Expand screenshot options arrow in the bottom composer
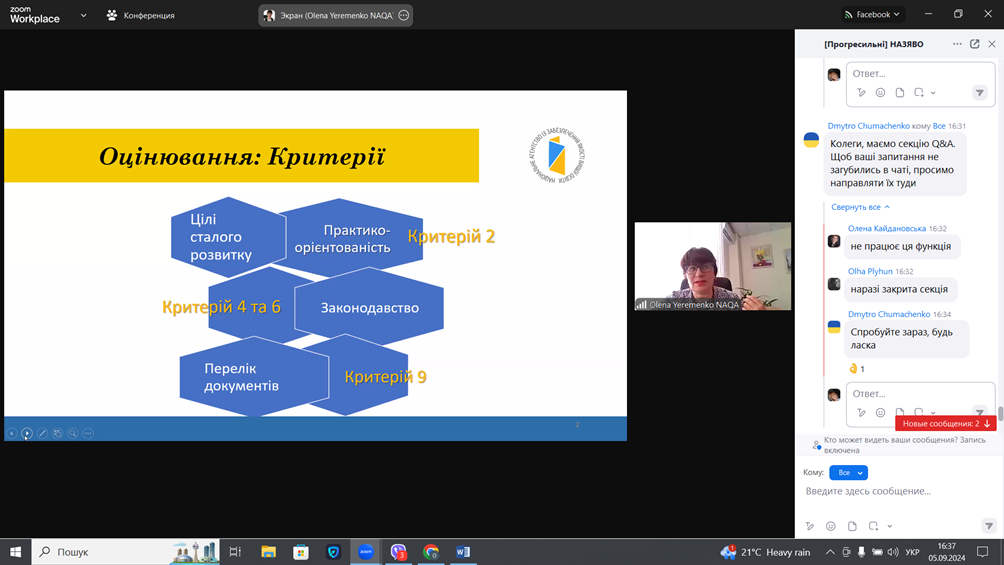Viewport: 1004px width, 565px height. pos(889,526)
